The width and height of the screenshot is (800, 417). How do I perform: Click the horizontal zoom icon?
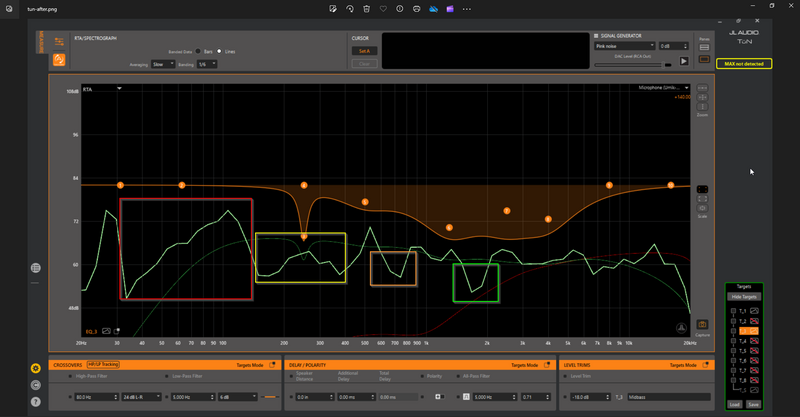[702, 88]
